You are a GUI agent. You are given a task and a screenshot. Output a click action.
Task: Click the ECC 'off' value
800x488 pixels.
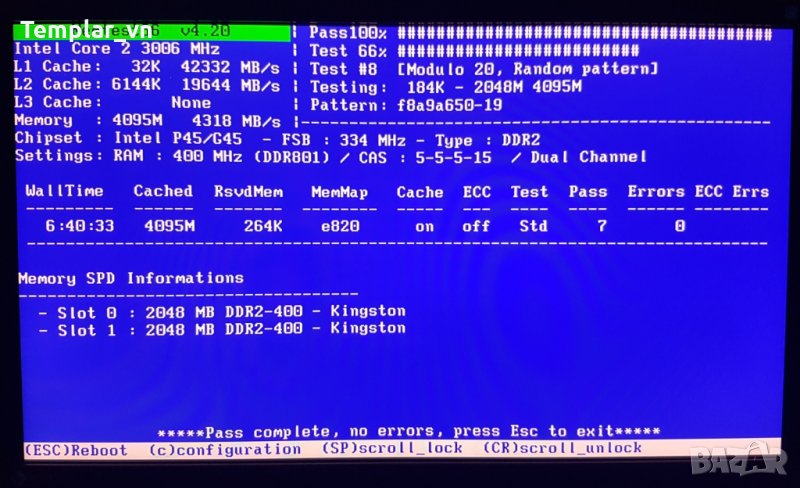(476, 226)
